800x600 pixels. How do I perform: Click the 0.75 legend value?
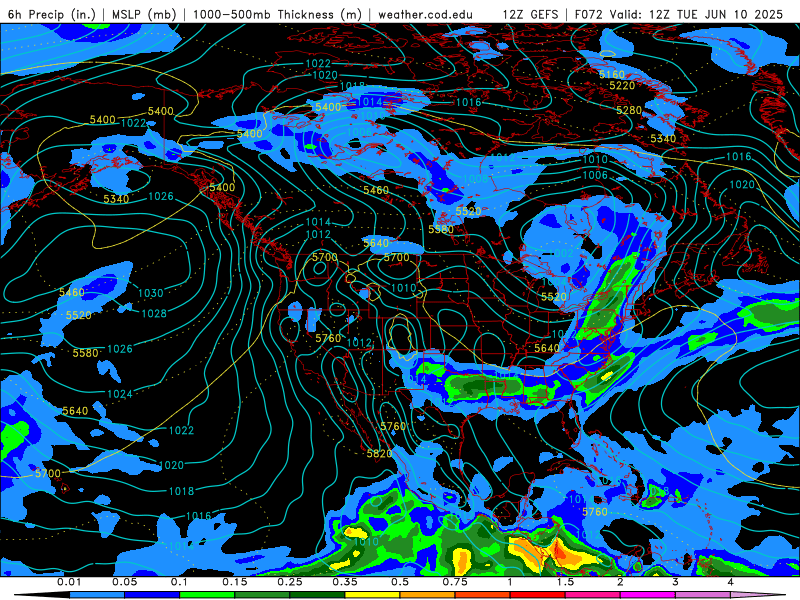pyautogui.click(x=455, y=582)
